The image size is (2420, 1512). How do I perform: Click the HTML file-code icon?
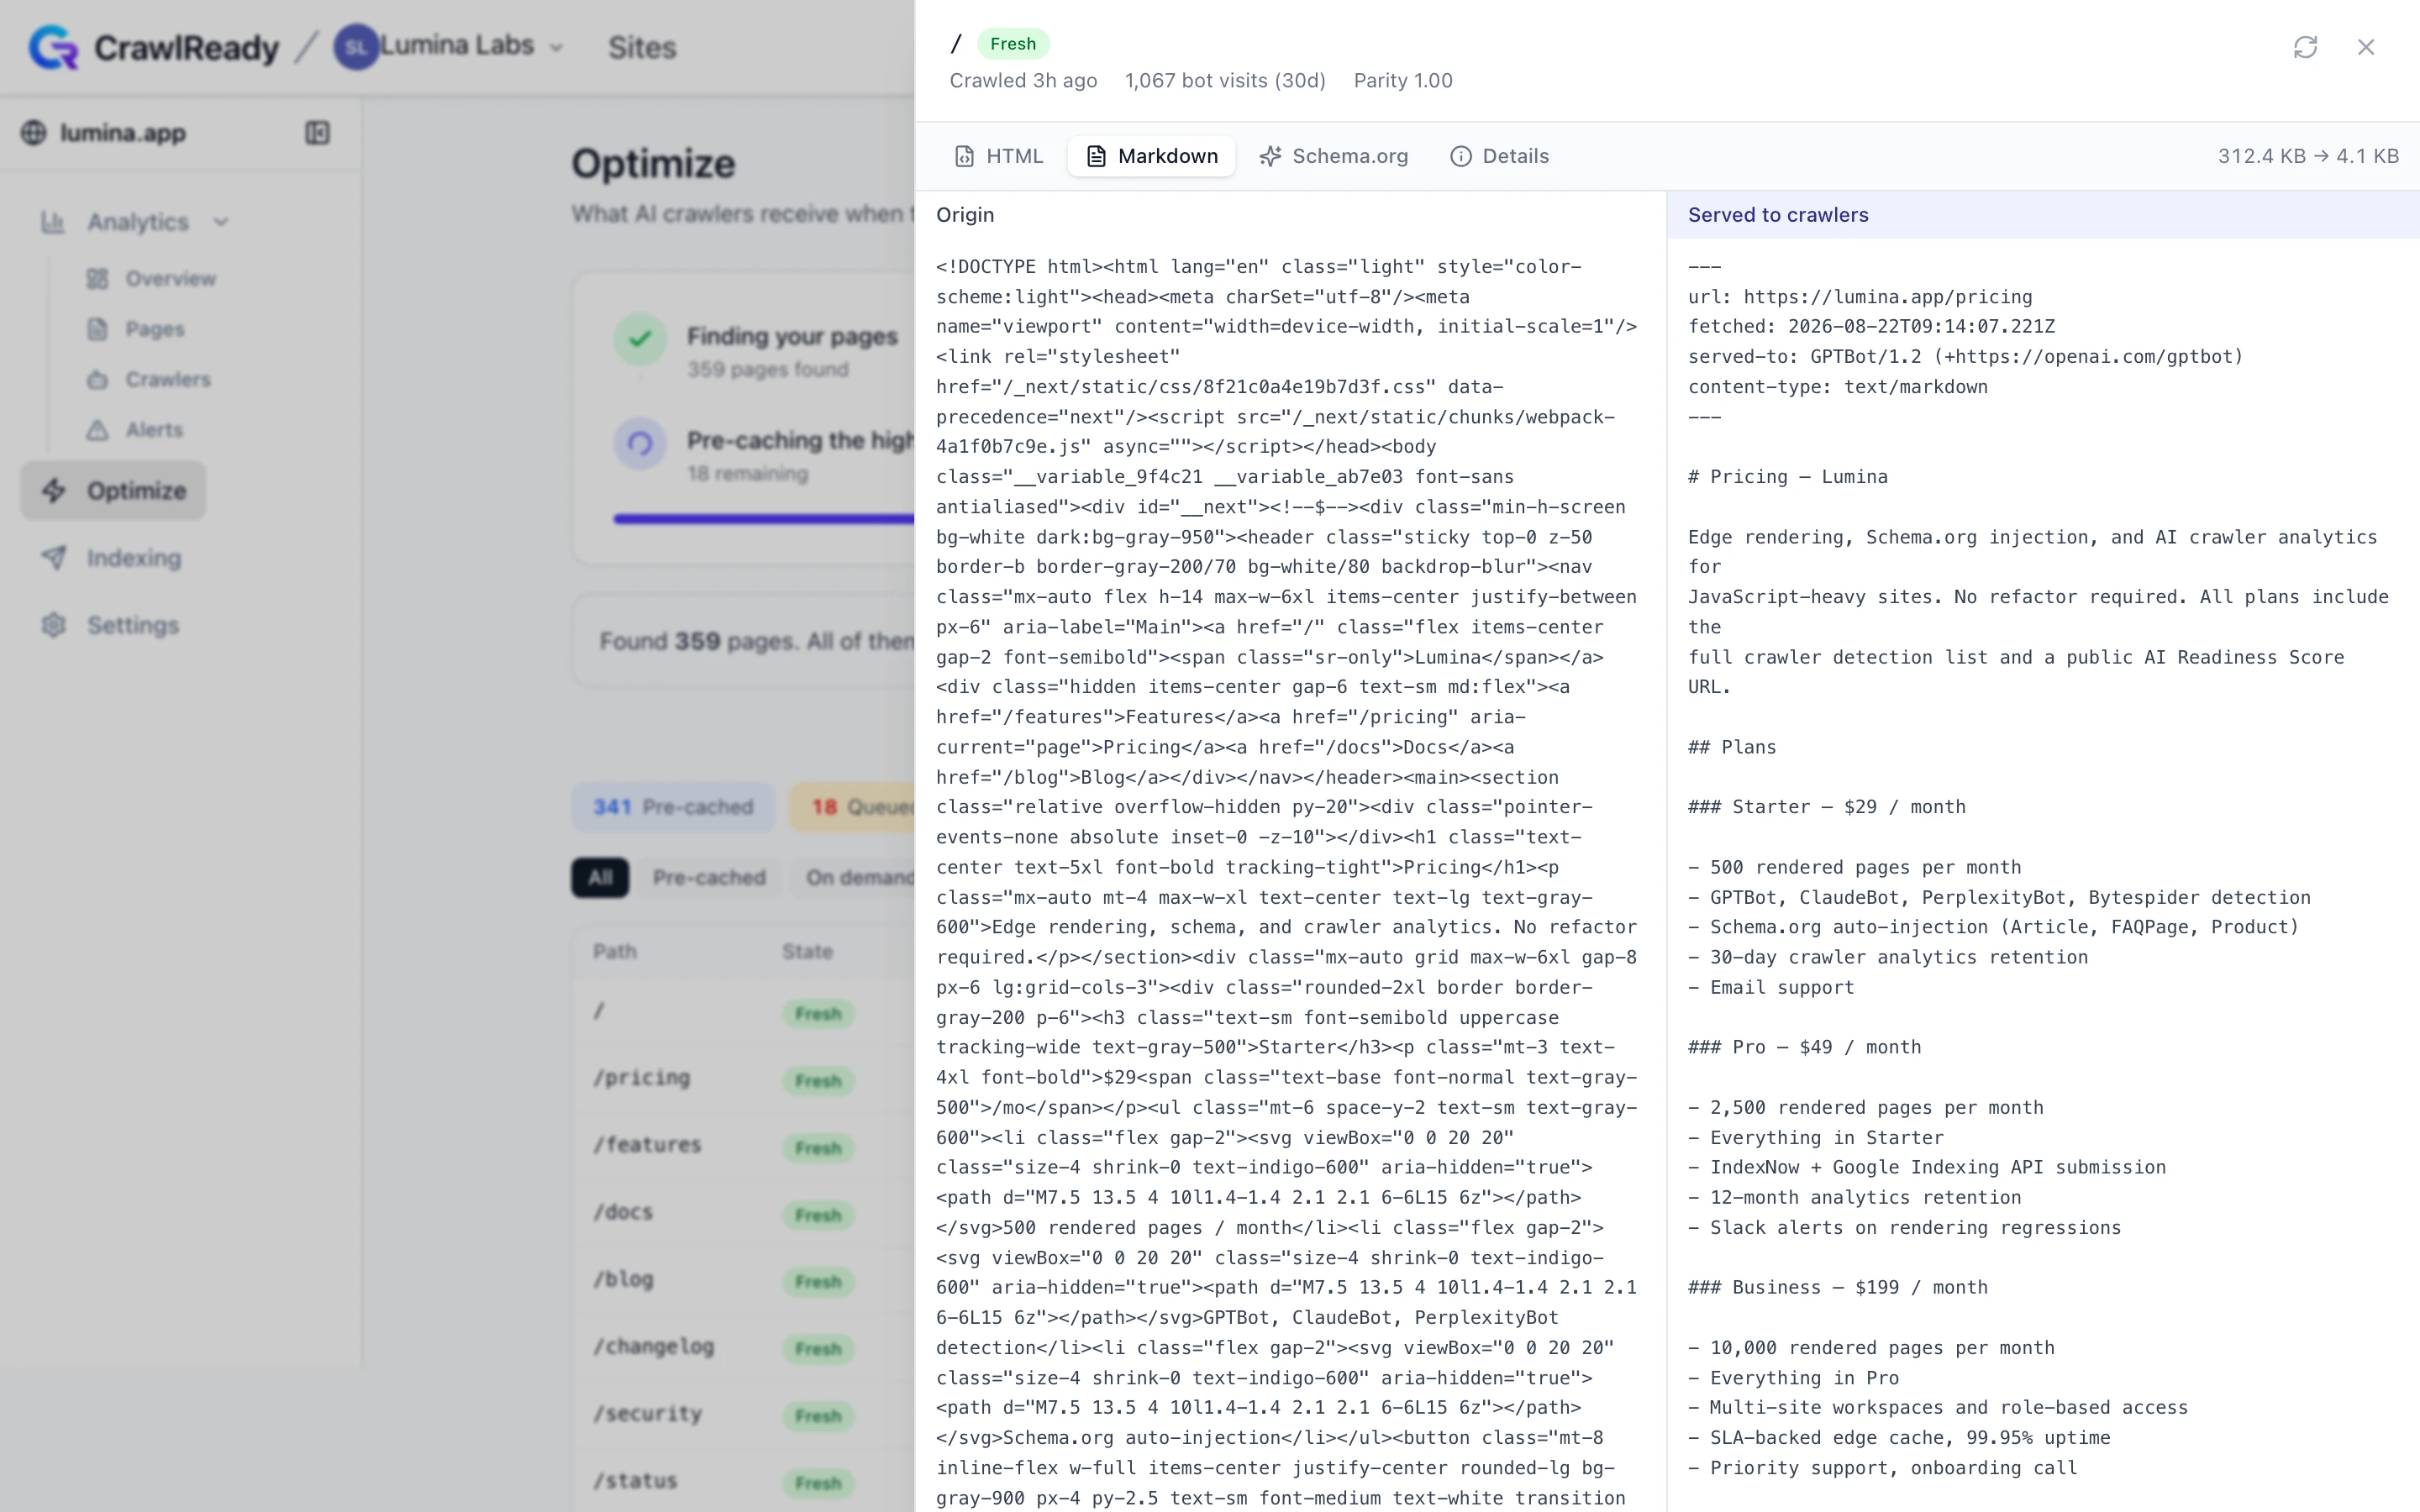pos(964,156)
